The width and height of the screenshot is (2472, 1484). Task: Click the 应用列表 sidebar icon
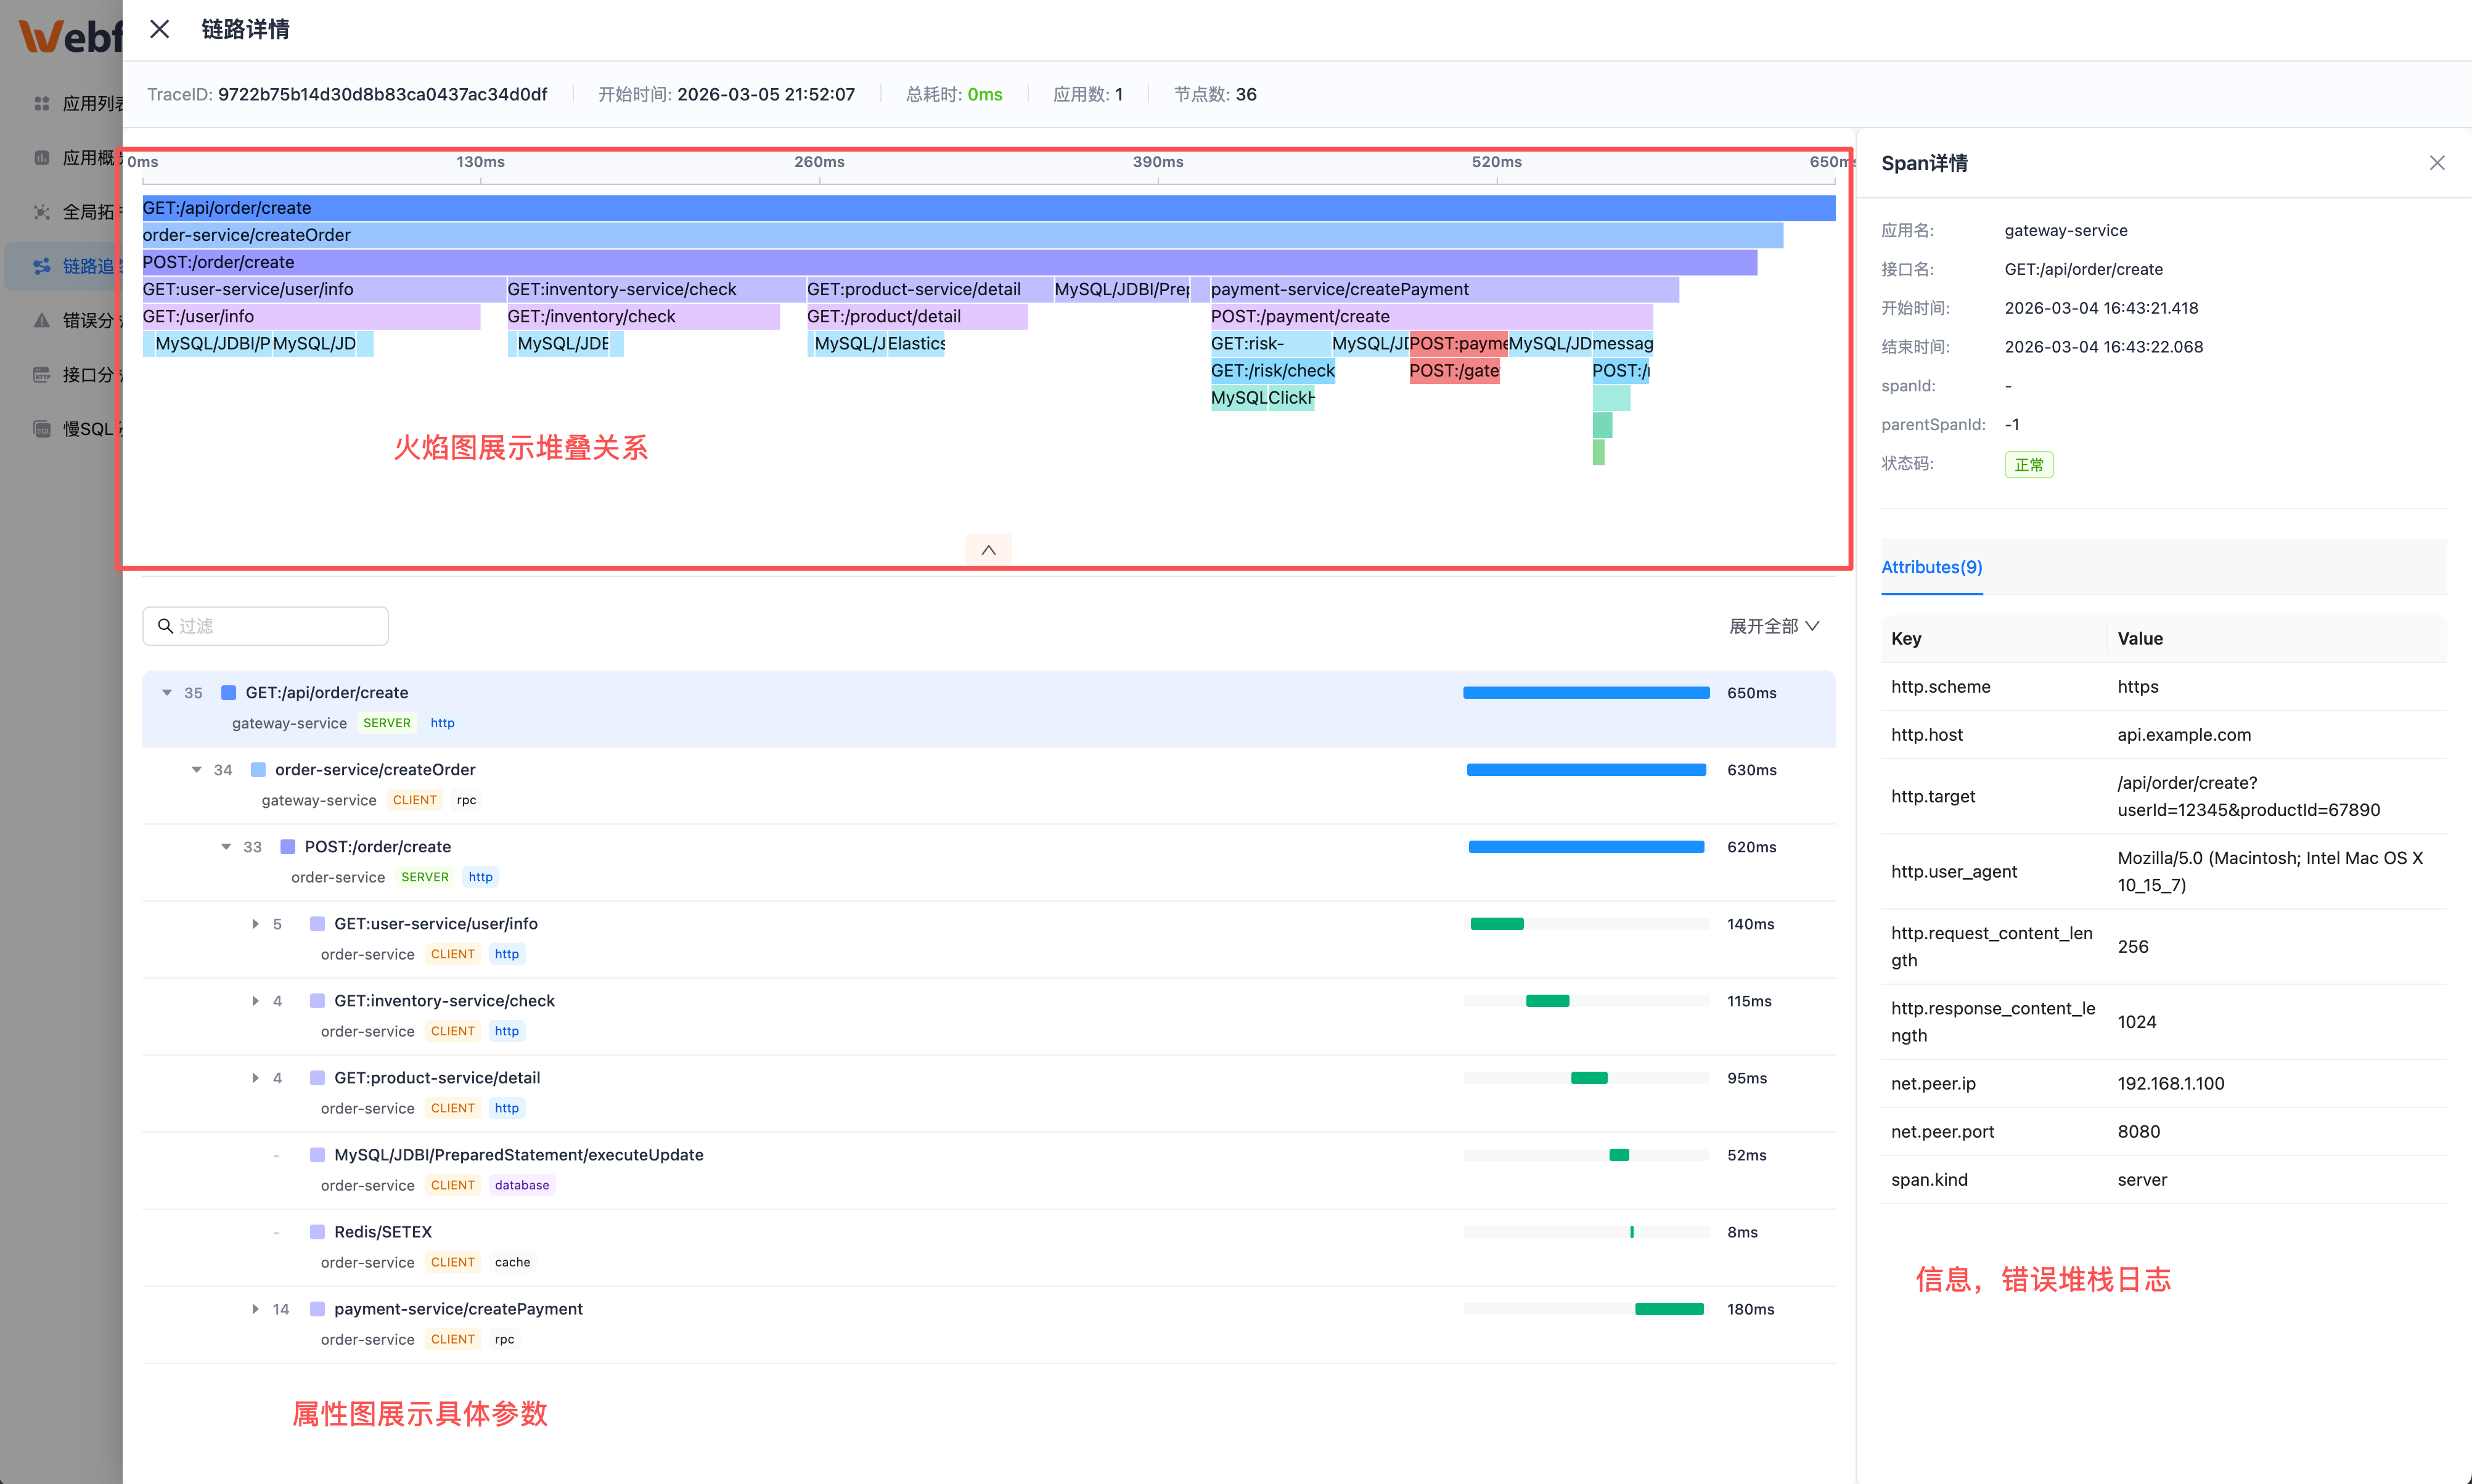(42, 103)
